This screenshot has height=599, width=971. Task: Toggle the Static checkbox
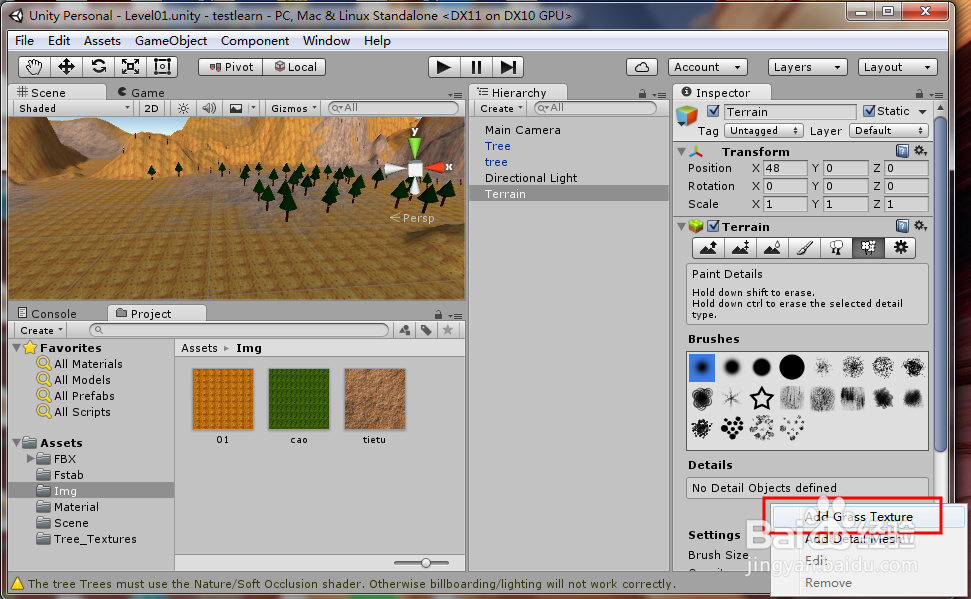pos(869,111)
